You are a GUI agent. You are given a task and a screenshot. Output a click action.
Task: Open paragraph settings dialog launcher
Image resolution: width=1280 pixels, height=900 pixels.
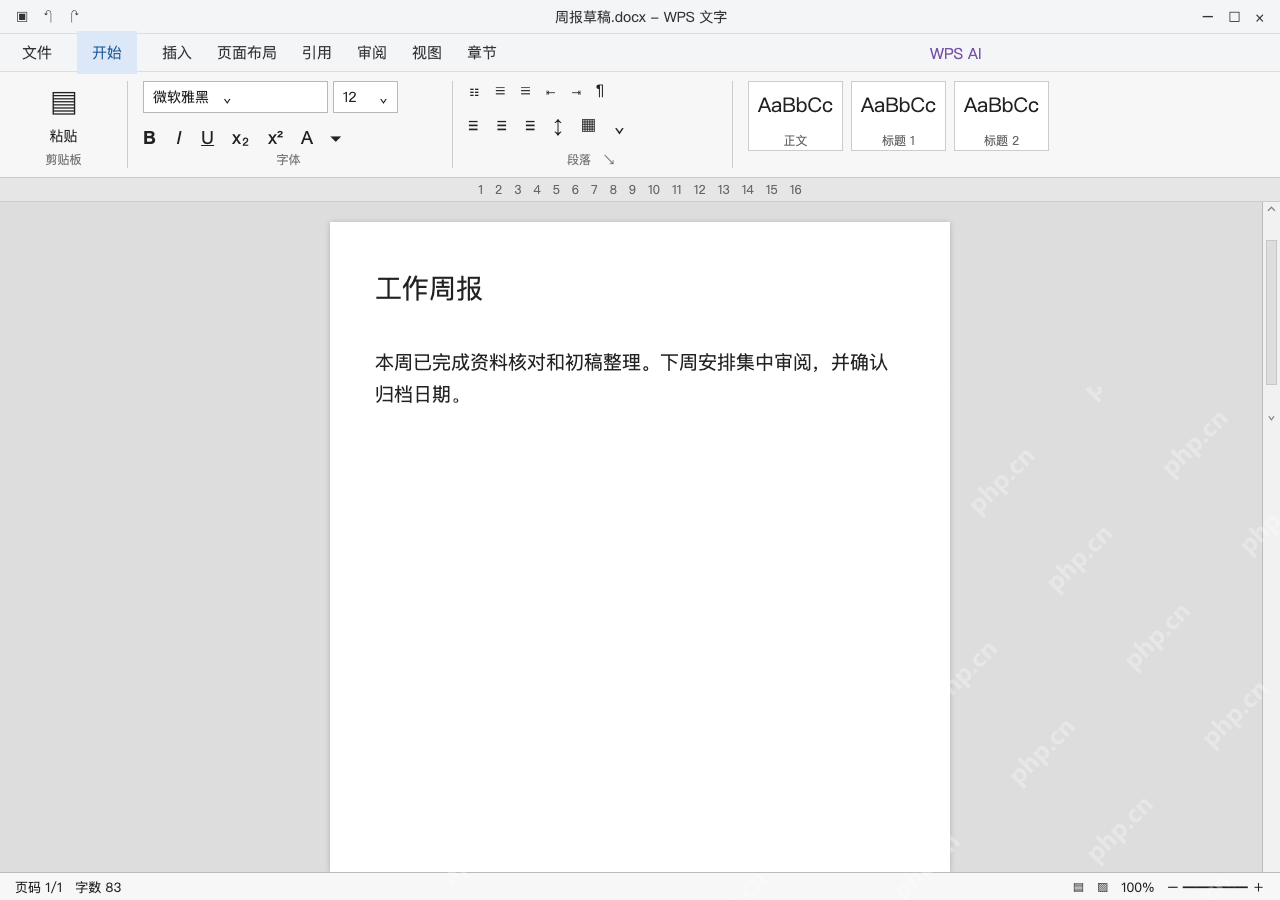609,159
